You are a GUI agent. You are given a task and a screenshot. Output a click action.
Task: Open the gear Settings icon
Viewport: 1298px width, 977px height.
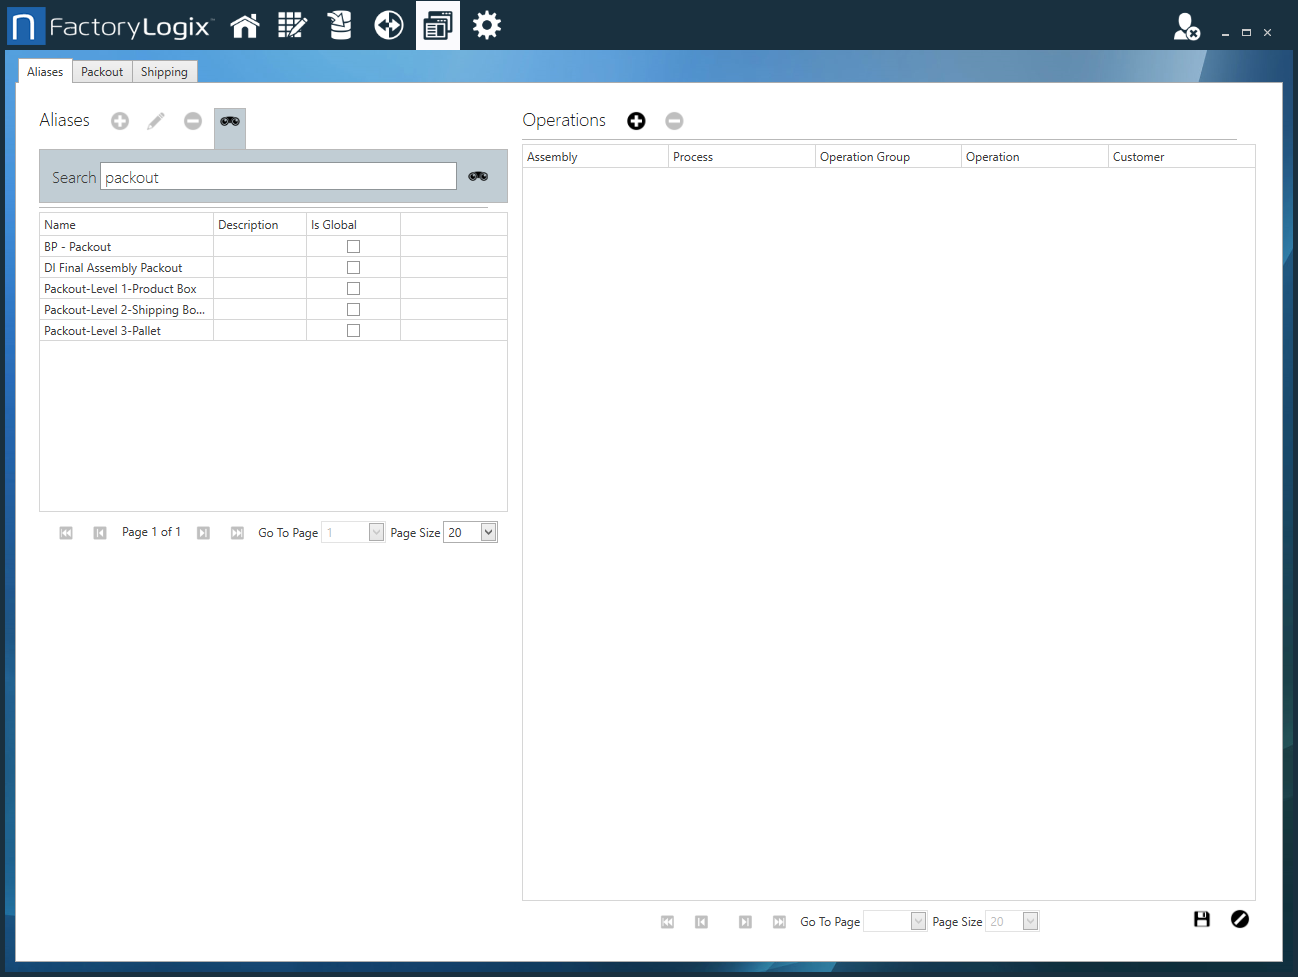pyautogui.click(x=487, y=26)
